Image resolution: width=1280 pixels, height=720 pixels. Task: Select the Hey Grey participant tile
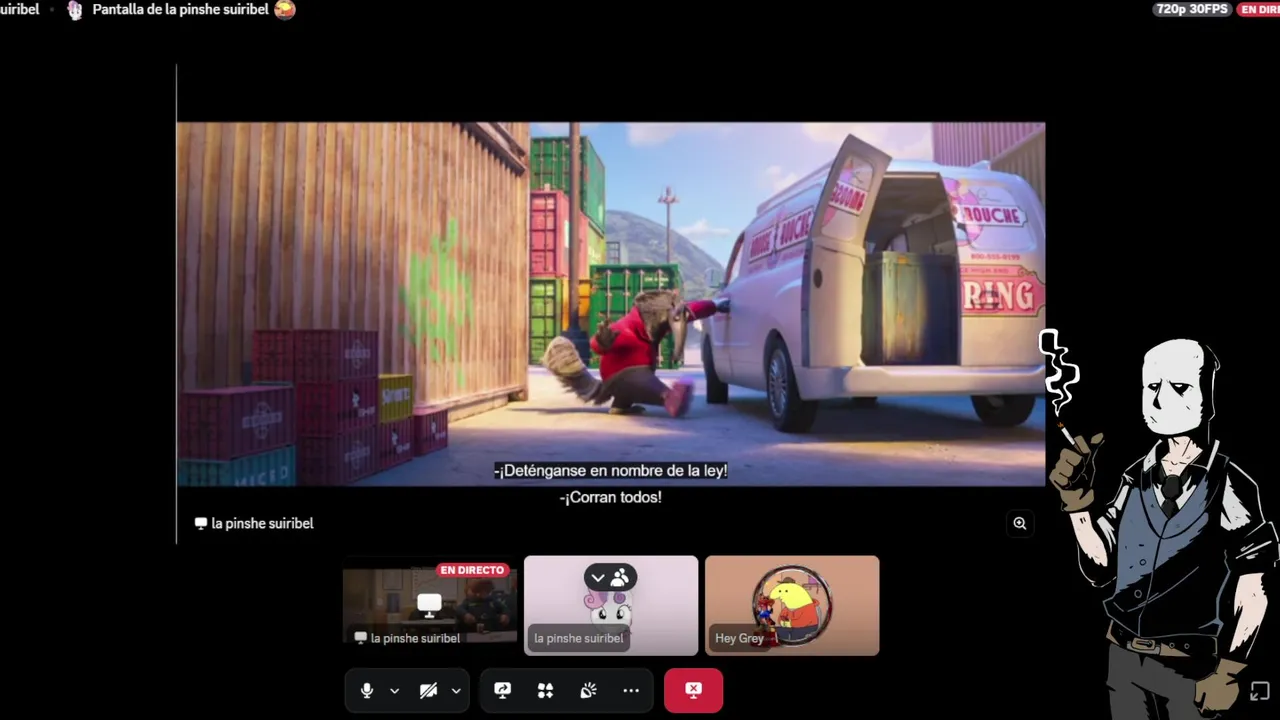pos(792,606)
